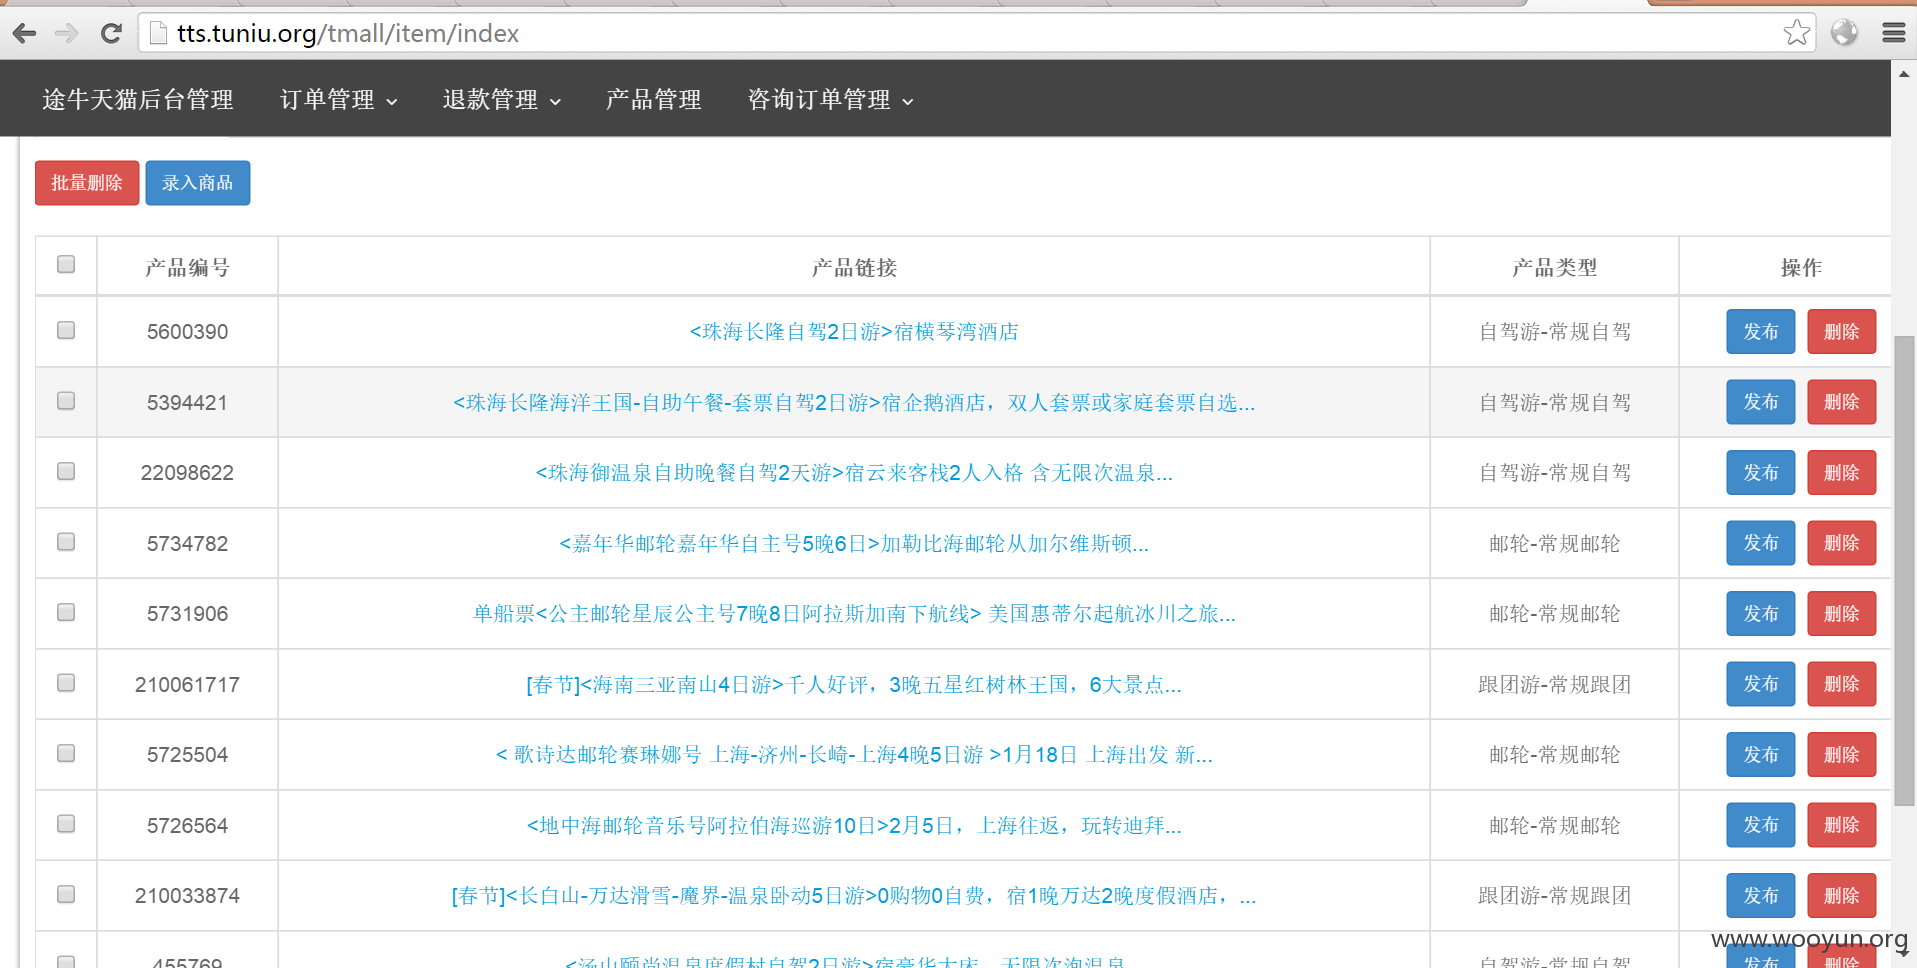Screen dimensions: 1917x968
Task: Click 删除 for product 5394421
Action: tap(1841, 402)
